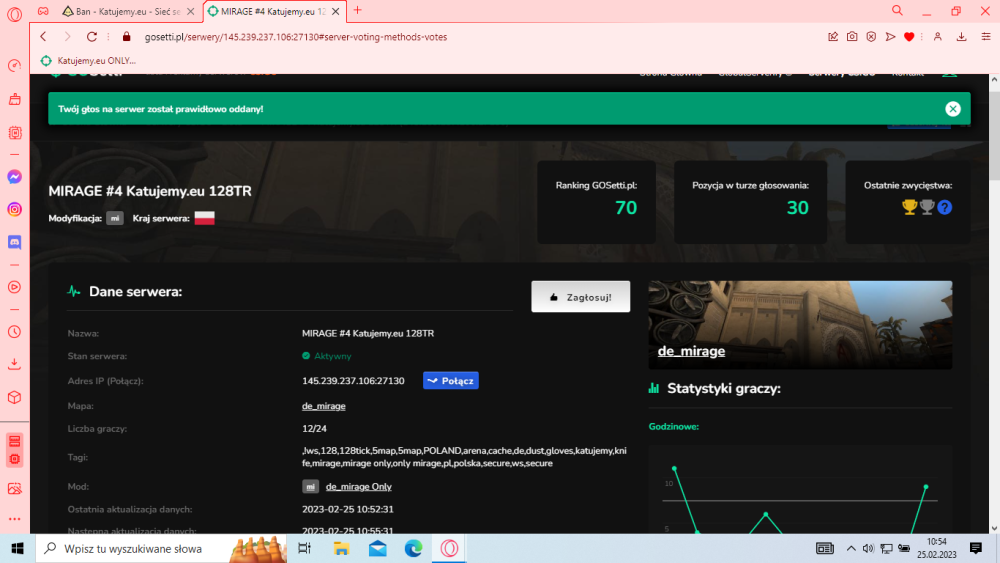Click the Poland flag next to Kraj serwera
The height and width of the screenshot is (563, 1000).
click(x=205, y=218)
